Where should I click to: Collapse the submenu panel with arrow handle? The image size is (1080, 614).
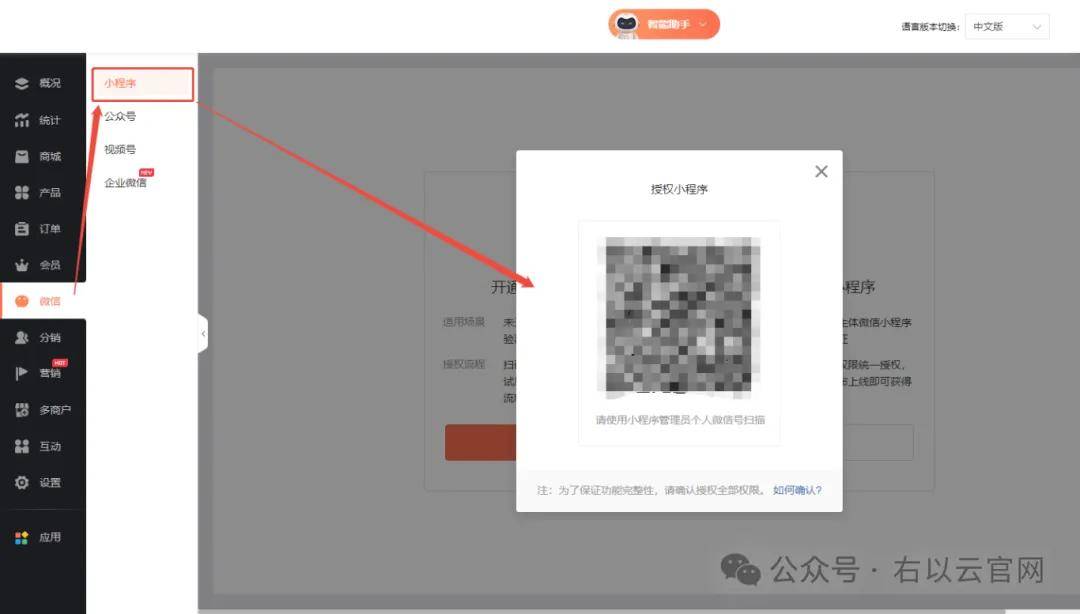203,334
